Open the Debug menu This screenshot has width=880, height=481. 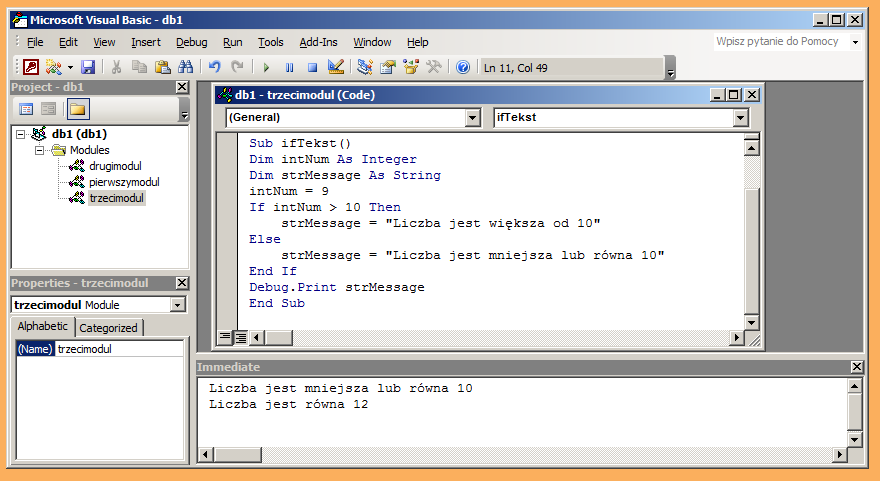click(191, 42)
